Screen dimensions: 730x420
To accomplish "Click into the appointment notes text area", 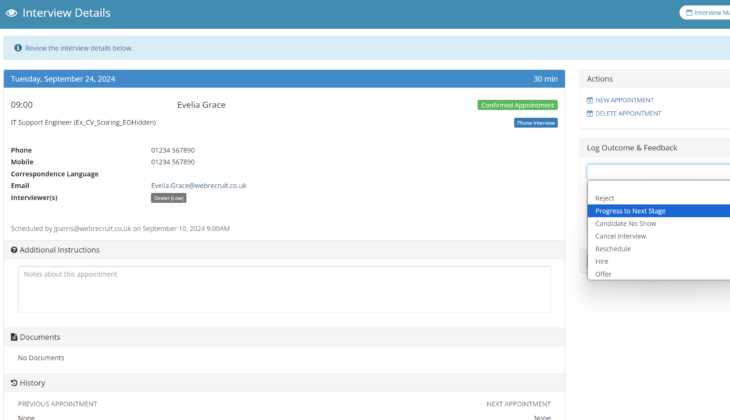I will point(284,289).
